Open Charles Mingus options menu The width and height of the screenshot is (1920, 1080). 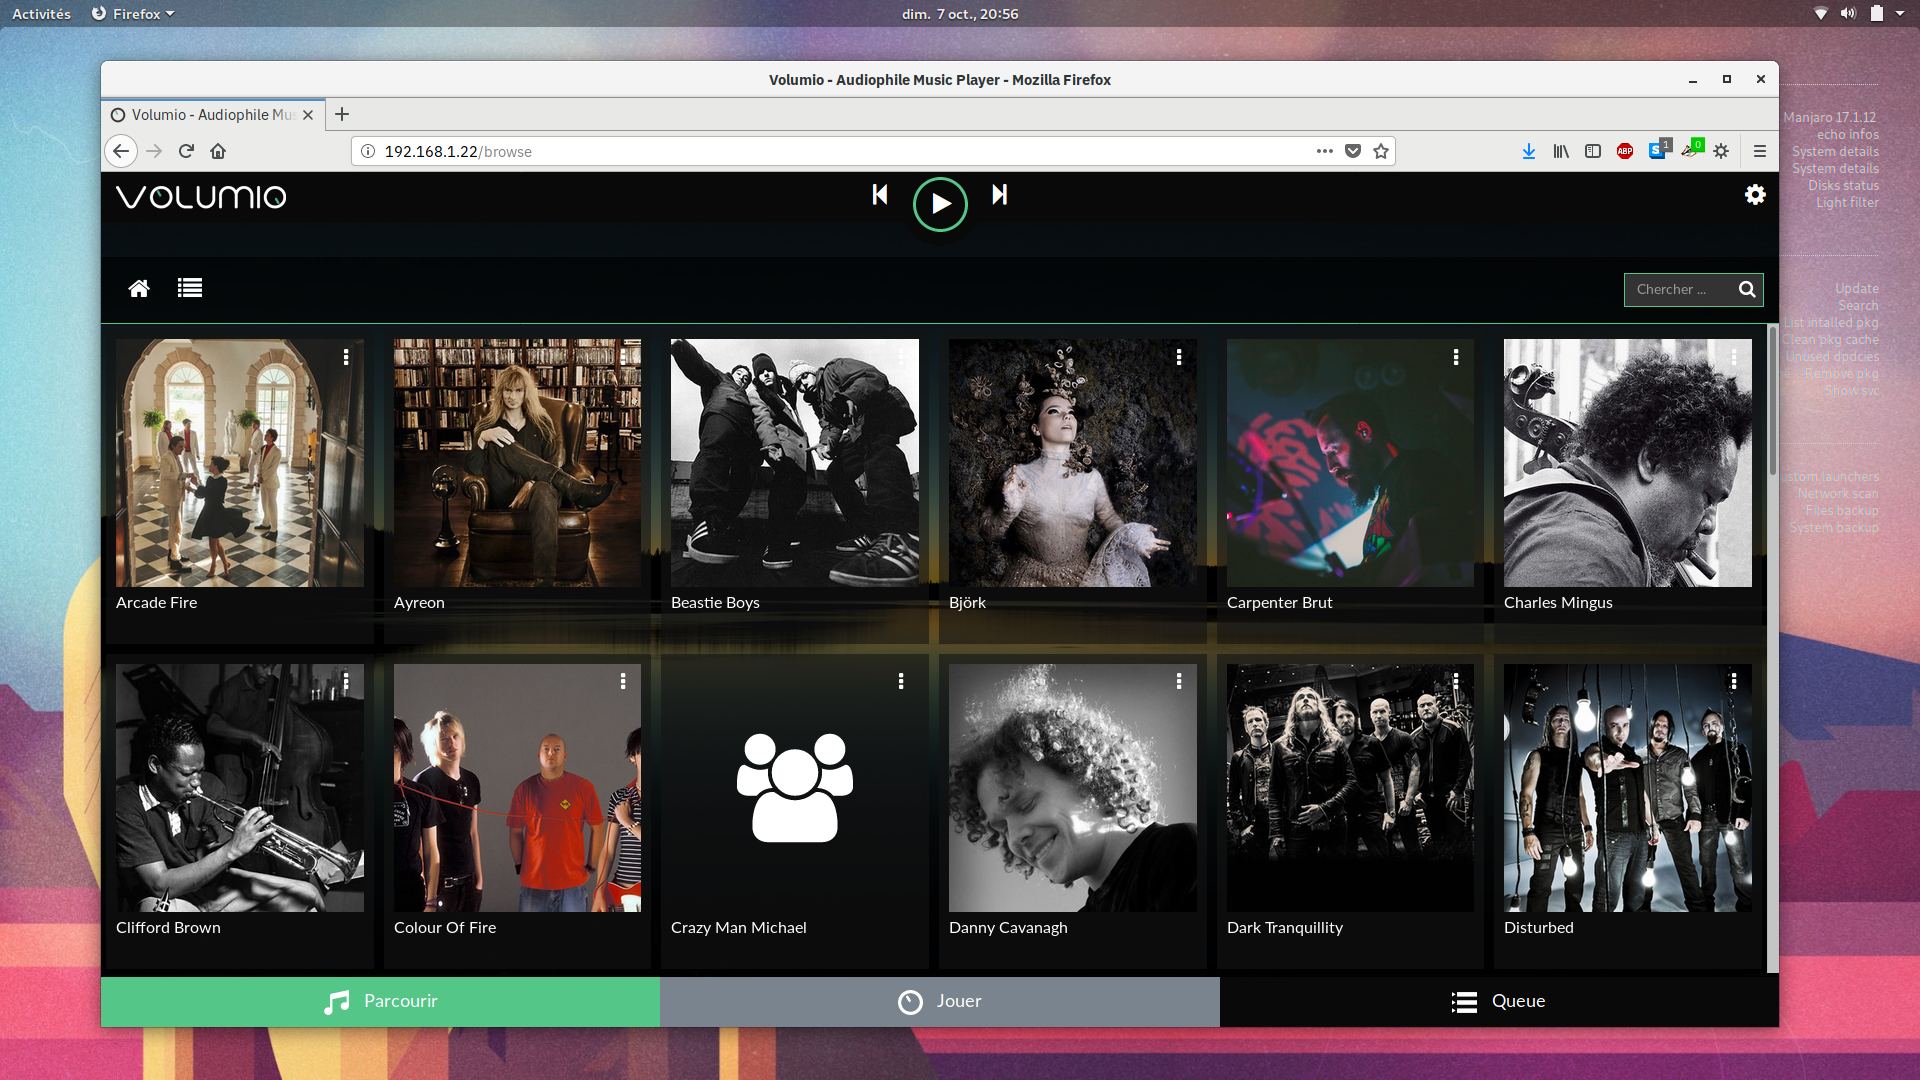1734,357
